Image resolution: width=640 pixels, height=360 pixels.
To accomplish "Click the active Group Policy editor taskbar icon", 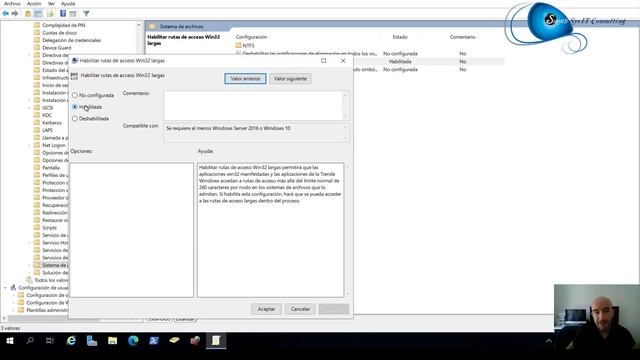I will pos(216,340).
